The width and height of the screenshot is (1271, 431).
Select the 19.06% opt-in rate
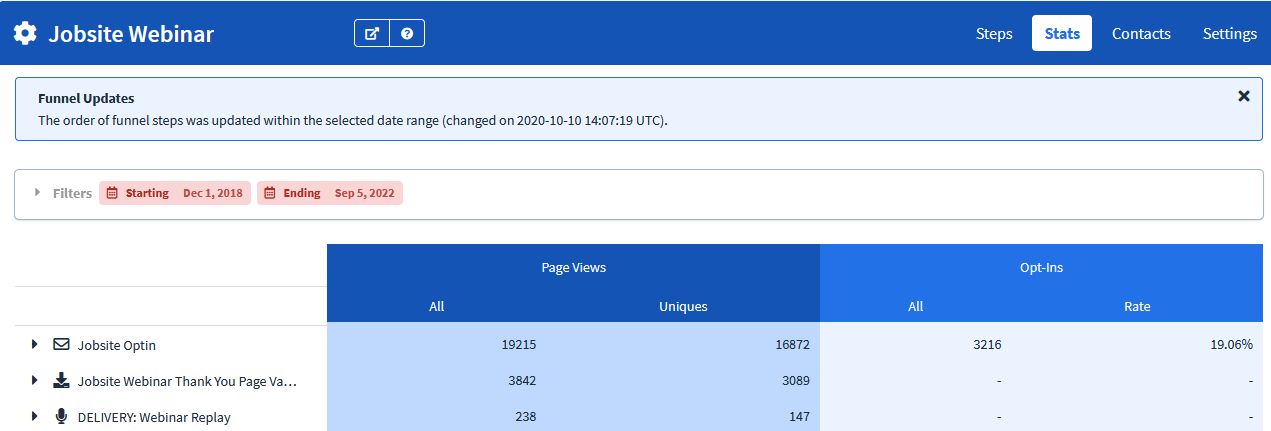tap(1230, 345)
